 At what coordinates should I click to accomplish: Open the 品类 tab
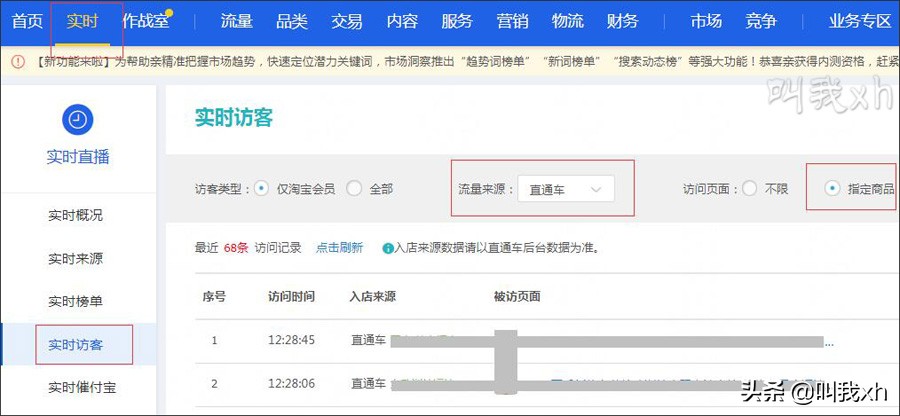coord(292,22)
